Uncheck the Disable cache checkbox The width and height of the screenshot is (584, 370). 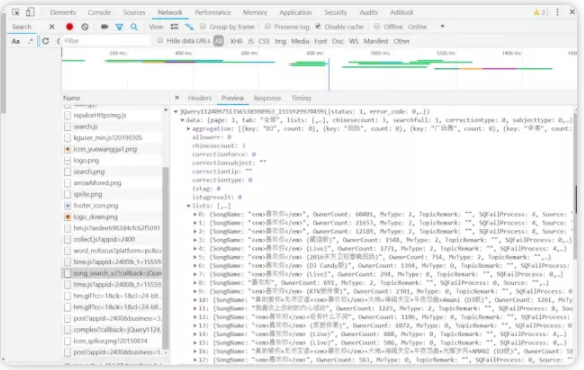318,26
